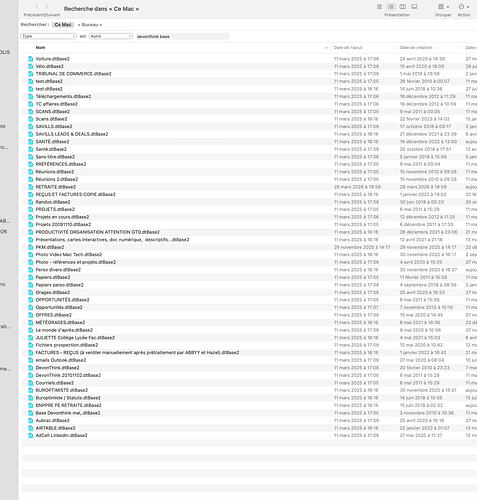Open the Grouper menu icon

(x=443, y=7)
